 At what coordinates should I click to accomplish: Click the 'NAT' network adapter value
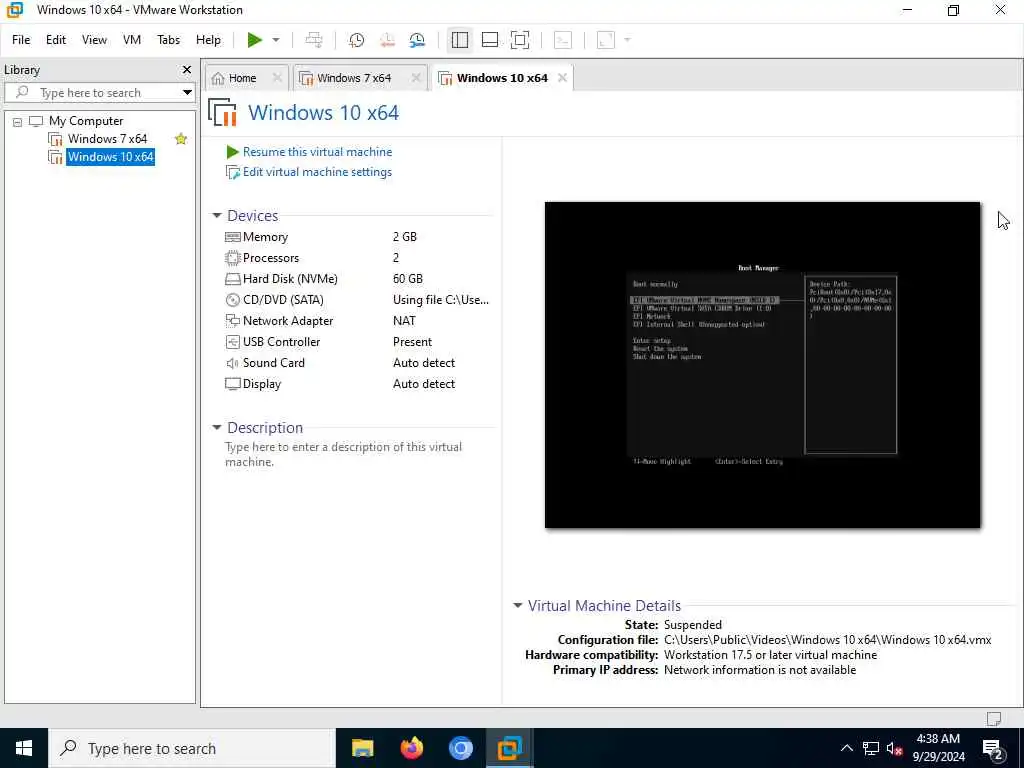pyautogui.click(x=404, y=321)
